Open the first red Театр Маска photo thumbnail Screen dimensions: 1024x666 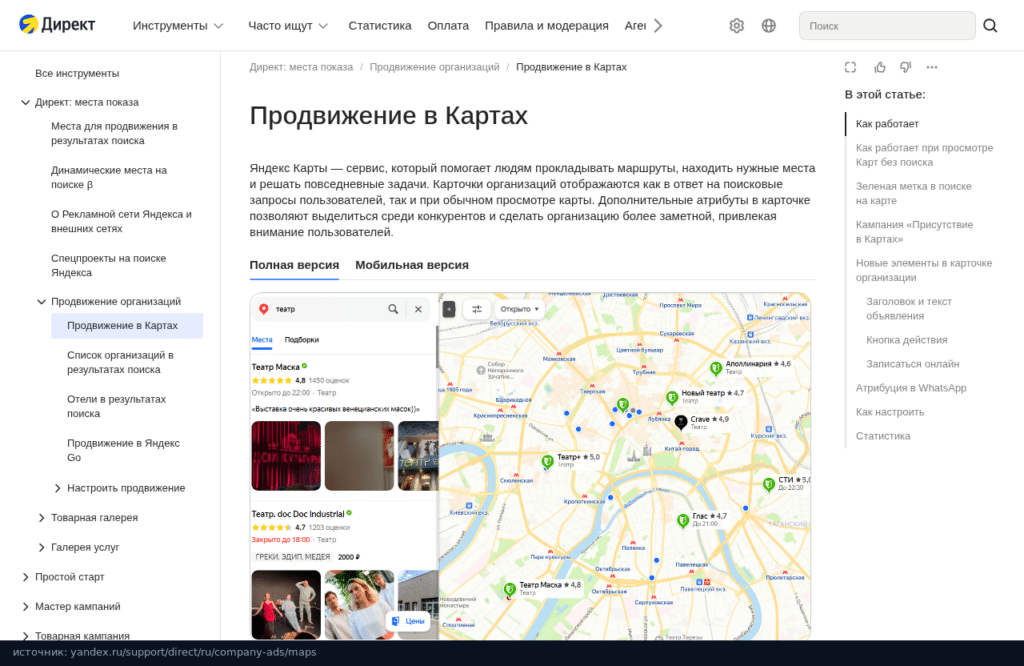point(286,456)
